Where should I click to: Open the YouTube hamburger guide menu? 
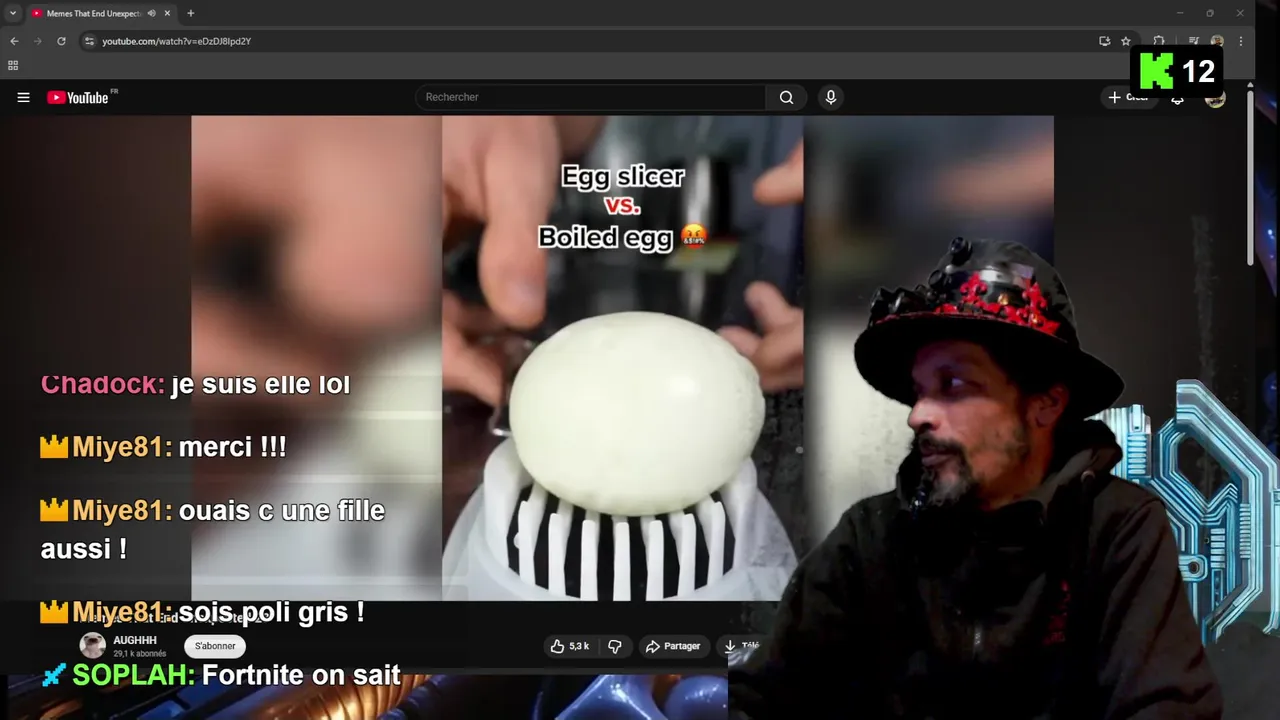(x=23, y=97)
